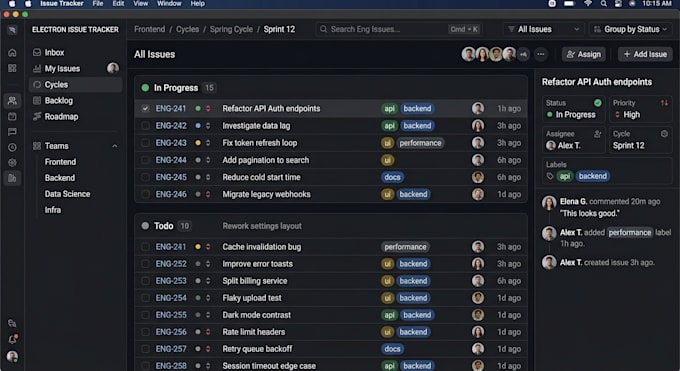Click the green status check icon in Status field
This screenshot has height=371, width=680.
click(x=598, y=103)
